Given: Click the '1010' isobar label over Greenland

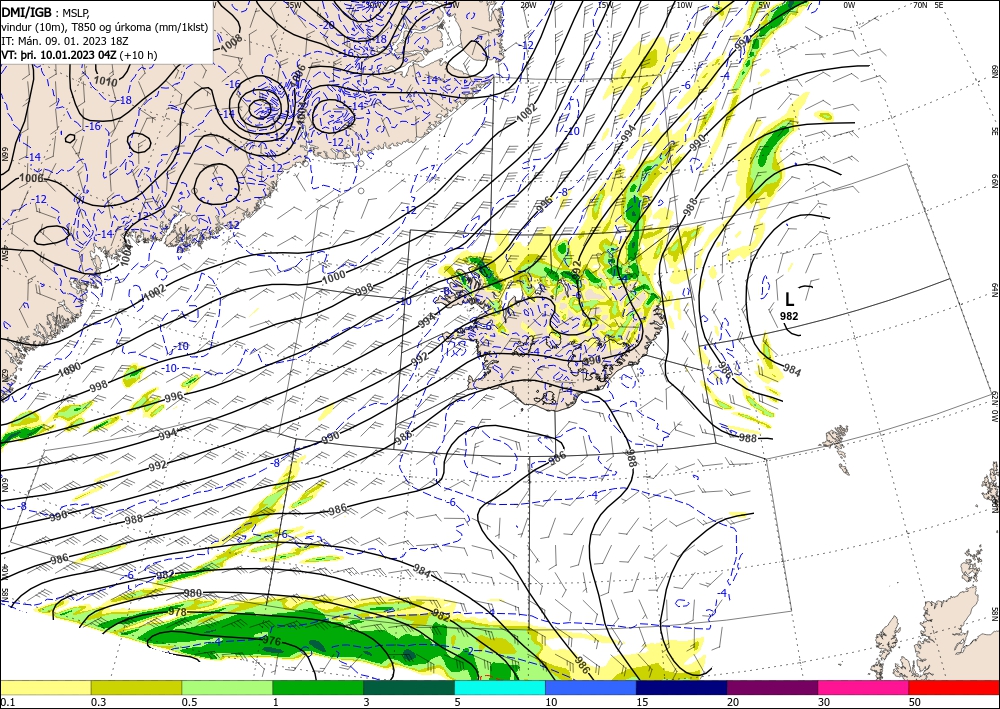Looking at the screenshot, I should pos(105,81).
